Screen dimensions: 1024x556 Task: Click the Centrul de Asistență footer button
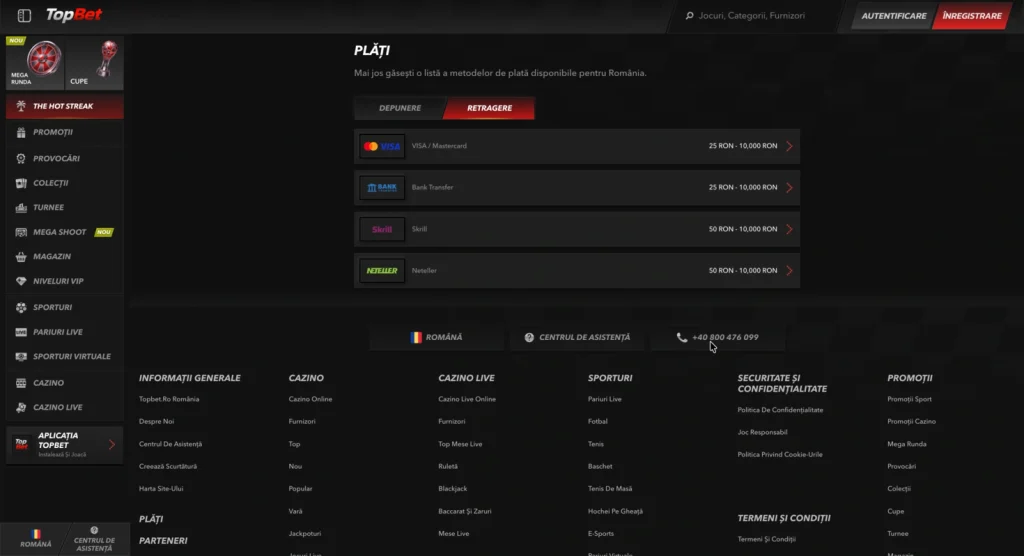tap(577, 337)
